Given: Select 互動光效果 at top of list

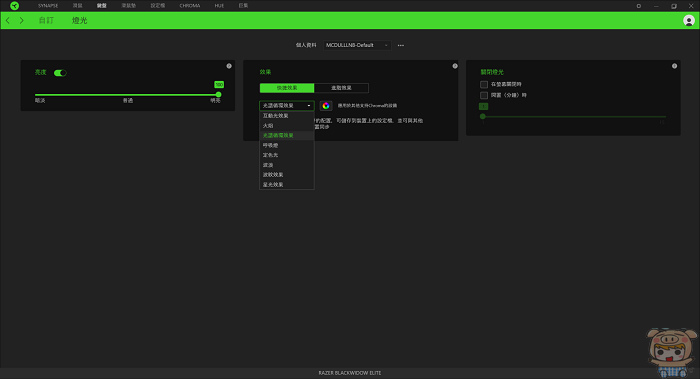Looking at the screenshot, I should pyautogui.click(x=287, y=116).
